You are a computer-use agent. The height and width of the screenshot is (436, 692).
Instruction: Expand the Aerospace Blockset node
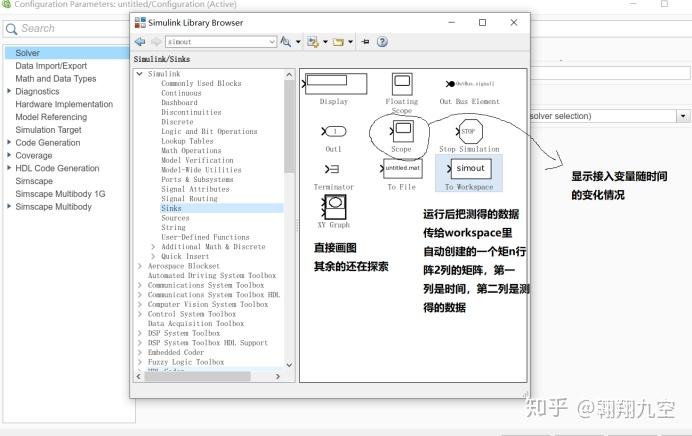(140, 266)
